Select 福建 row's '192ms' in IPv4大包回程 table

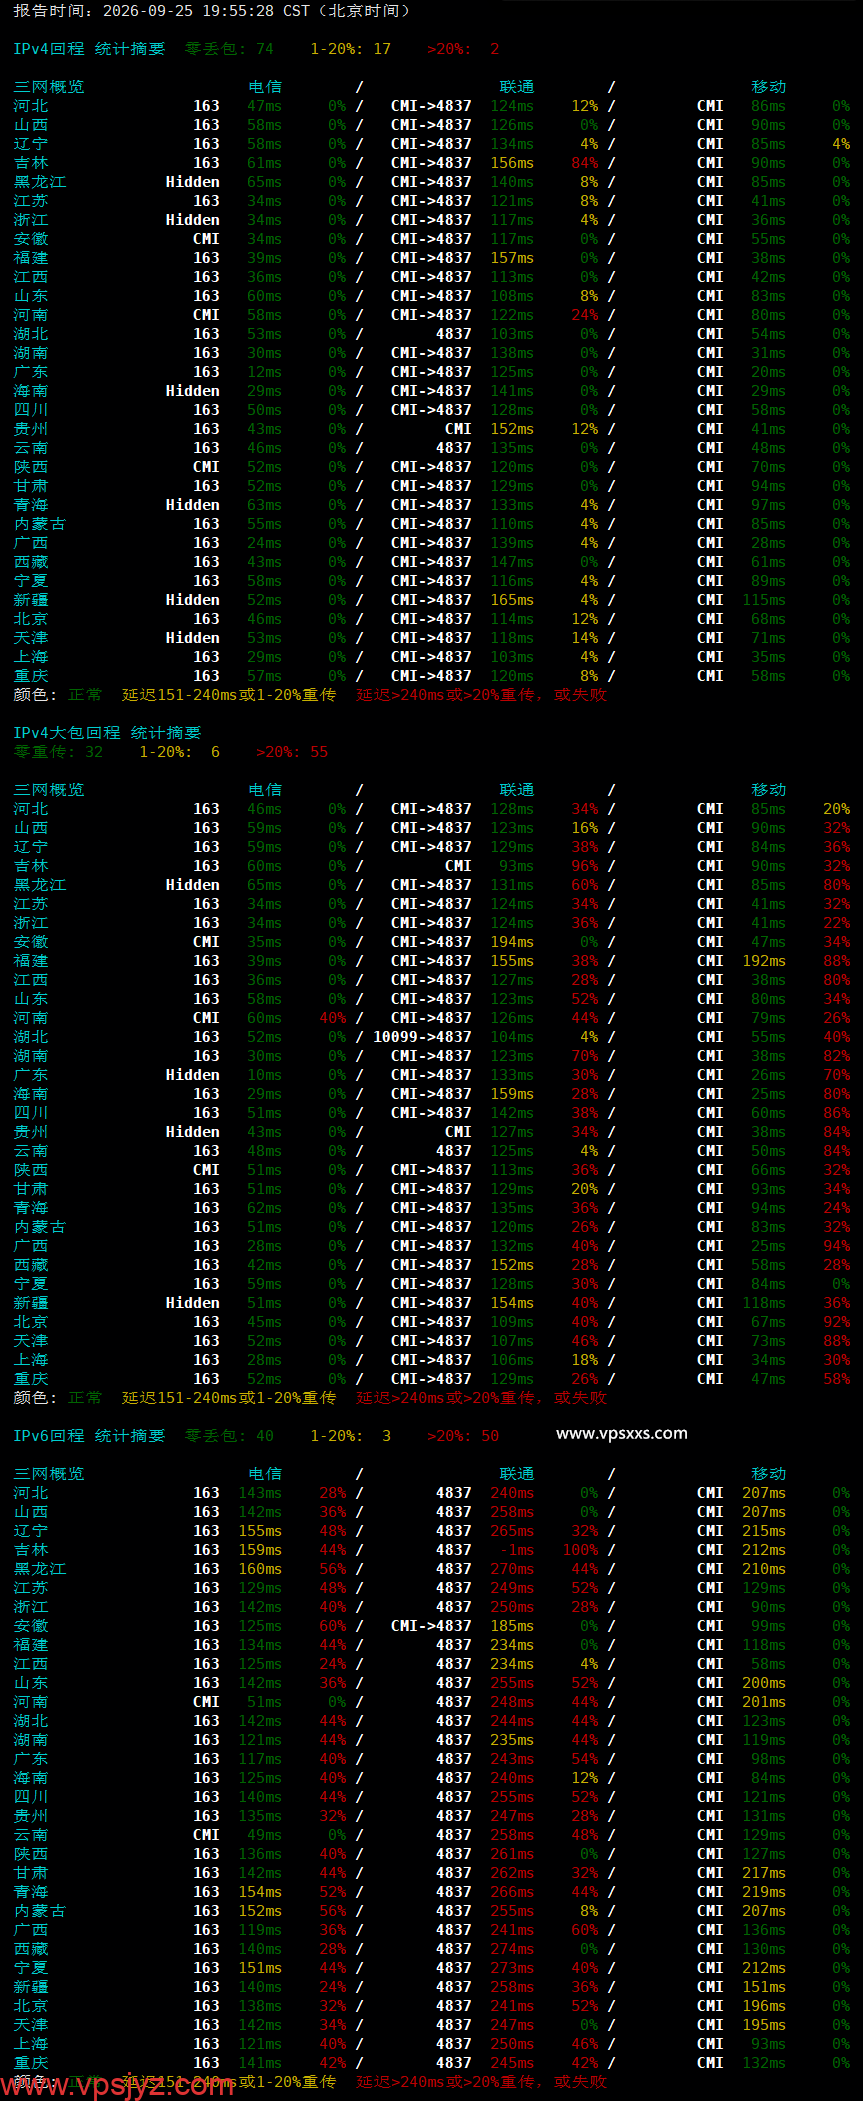pyautogui.click(x=764, y=961)
